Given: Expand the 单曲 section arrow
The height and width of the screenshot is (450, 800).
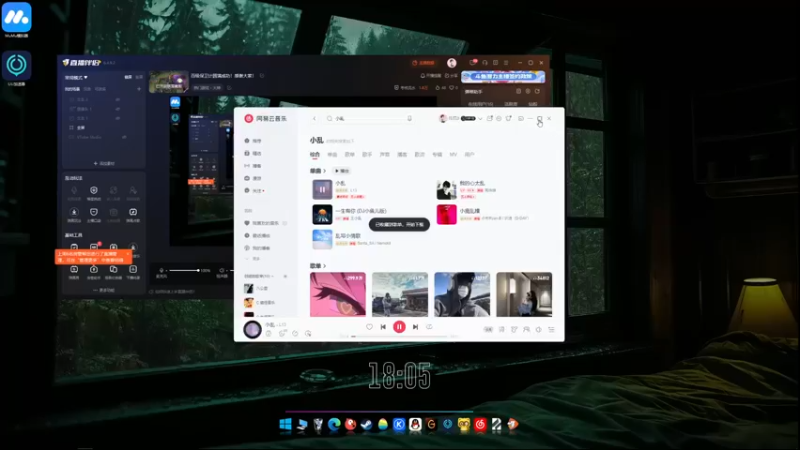Looking at the screenshot, I should click(324, 171).
